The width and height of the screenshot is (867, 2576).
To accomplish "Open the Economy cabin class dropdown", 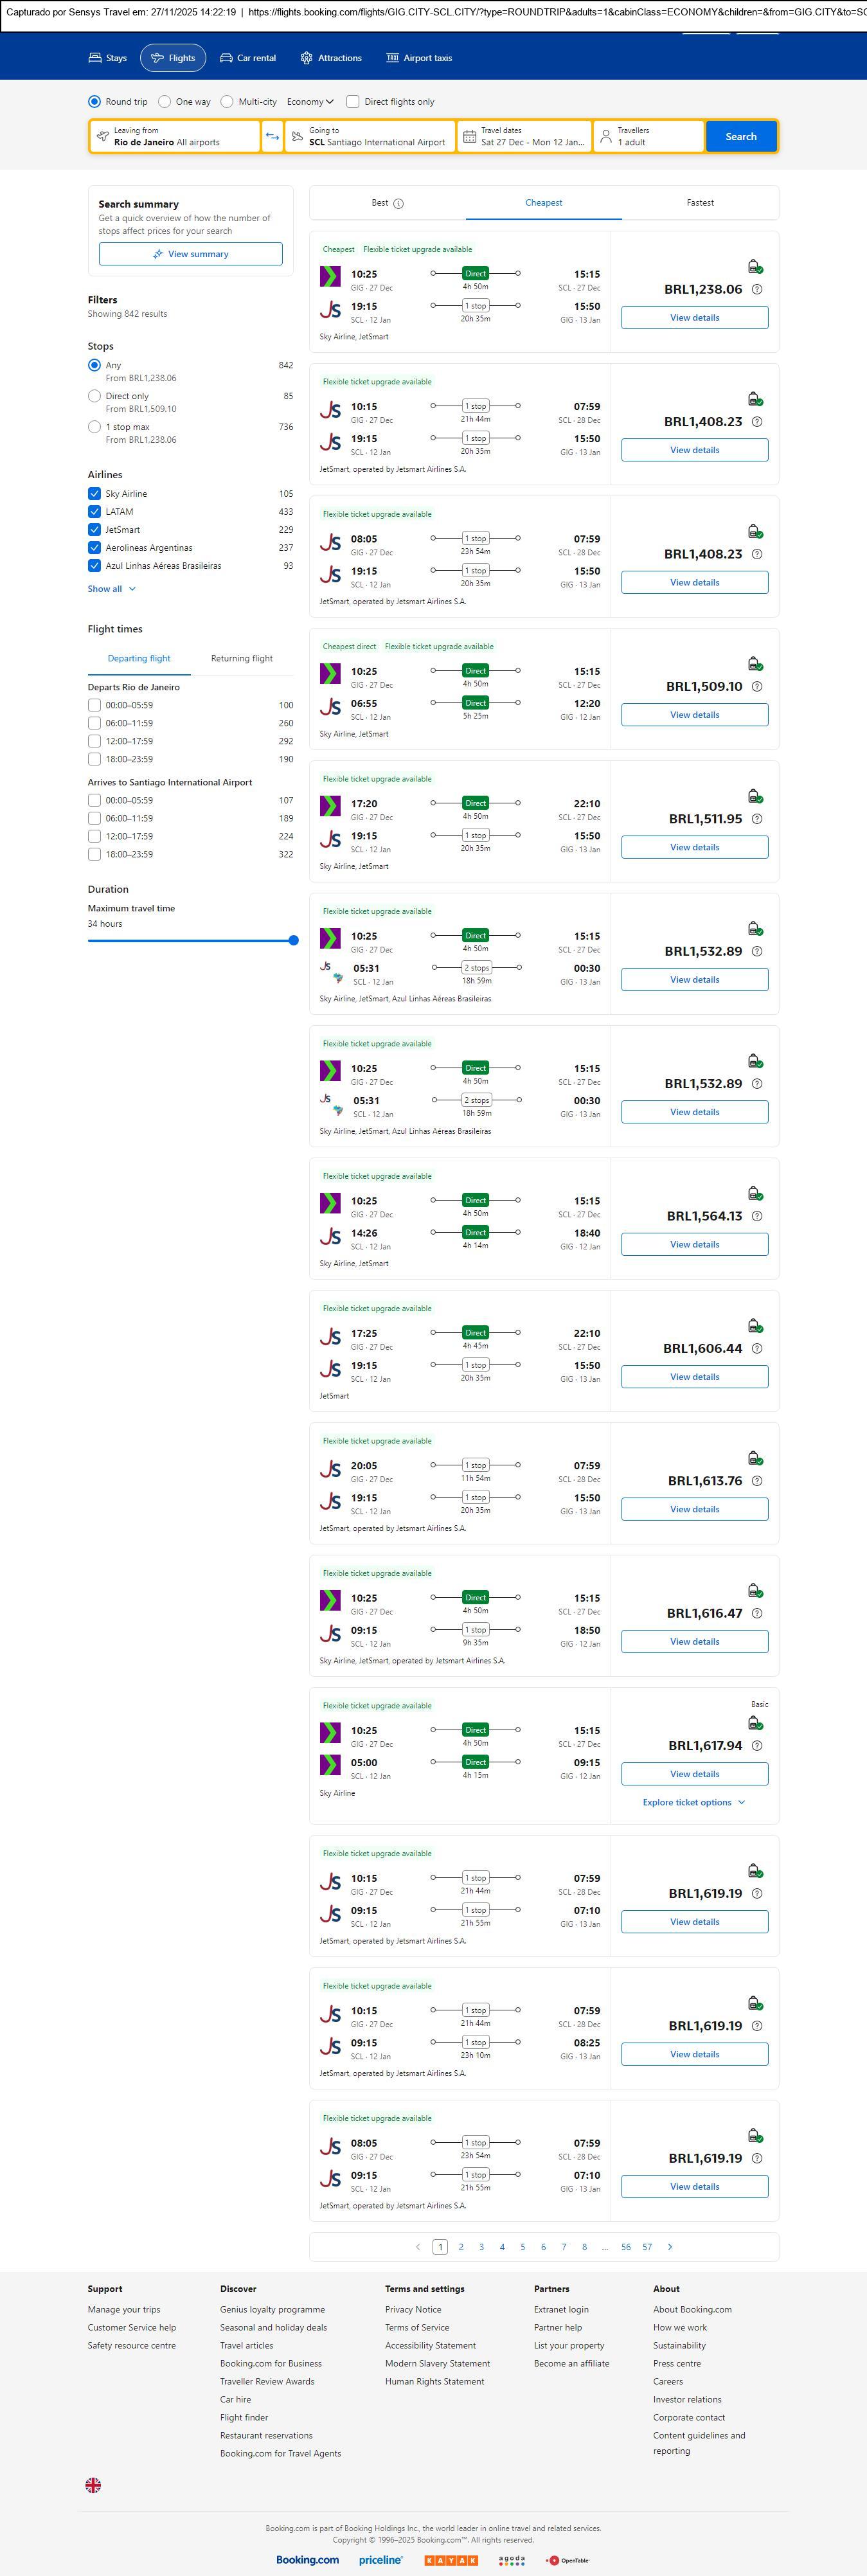I will click(310, 102).
